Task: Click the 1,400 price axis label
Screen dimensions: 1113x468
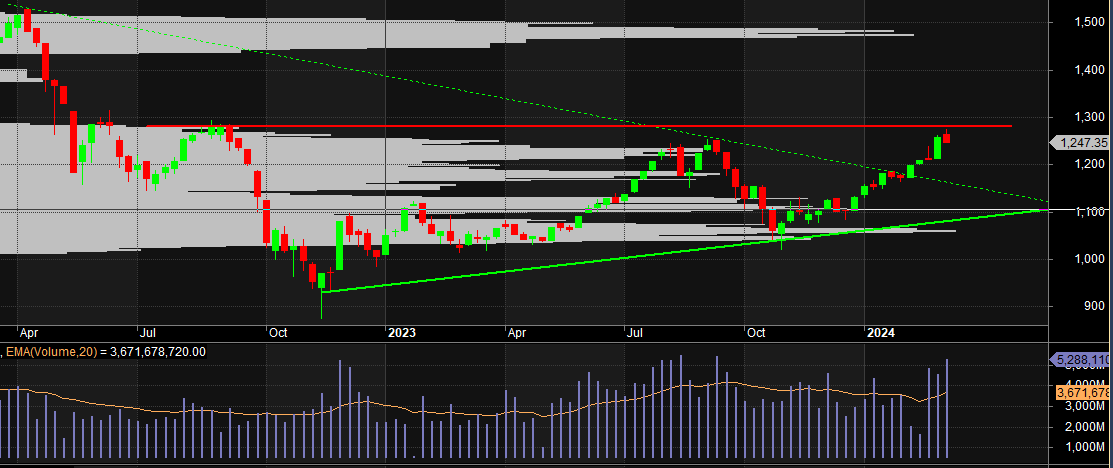Action: click(x=1086, y=70)
